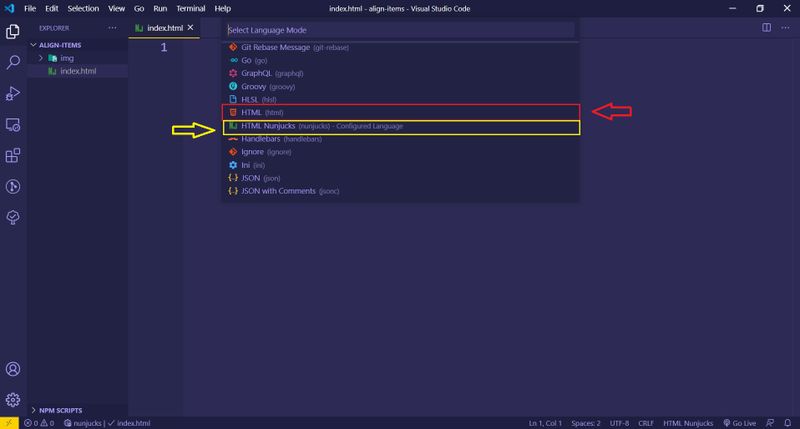Viewport: 800px width, 429px height.
Task: Click the Explorer files icon
Action: click(14, 31)
